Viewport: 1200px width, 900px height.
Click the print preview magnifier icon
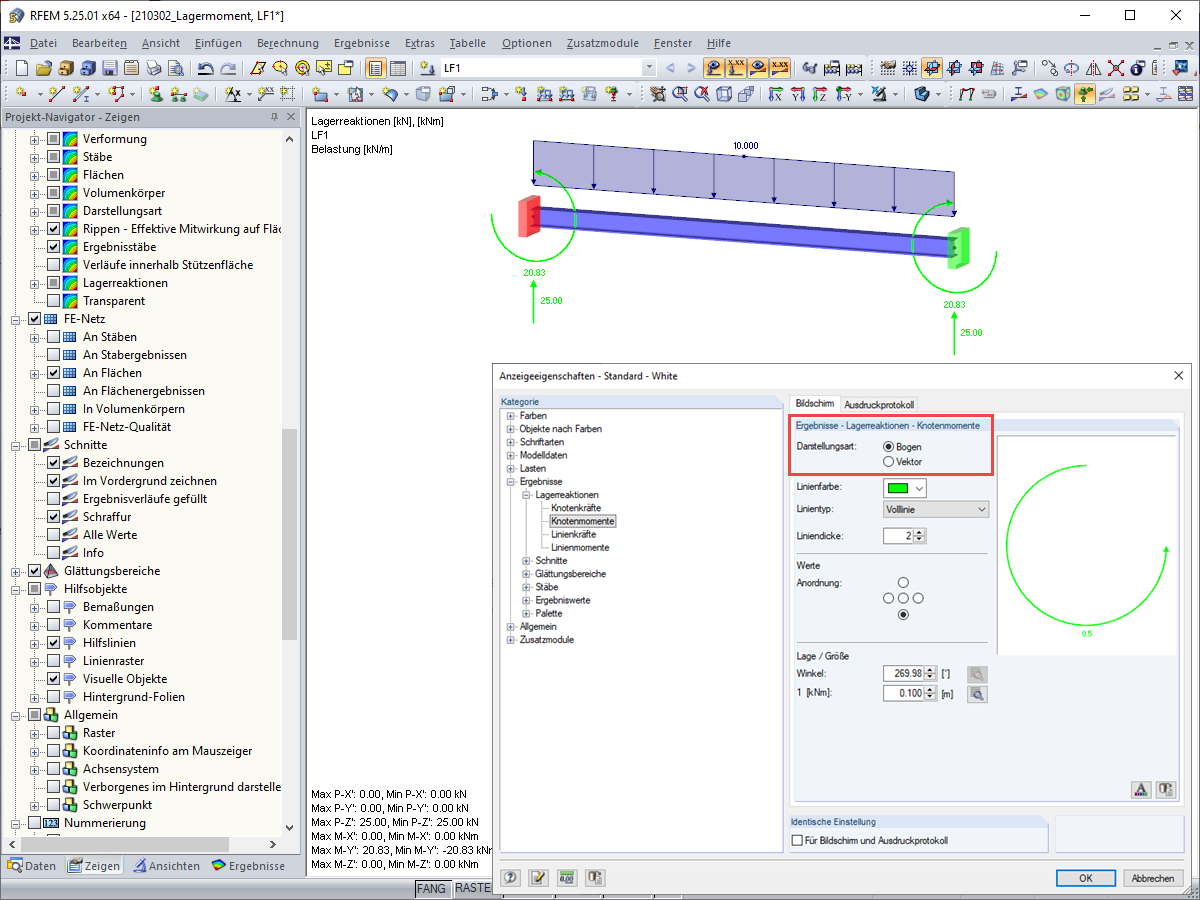(175, 68)
